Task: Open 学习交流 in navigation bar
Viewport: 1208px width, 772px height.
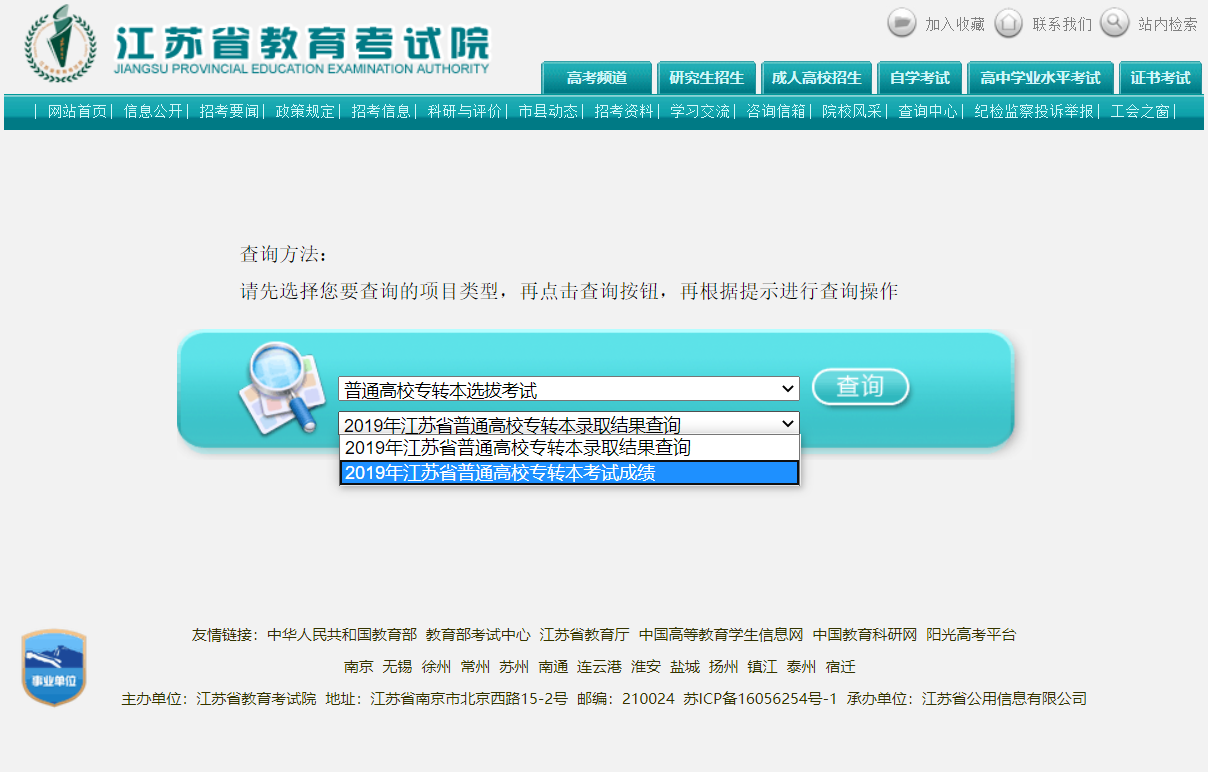Action: pos(700,111)
